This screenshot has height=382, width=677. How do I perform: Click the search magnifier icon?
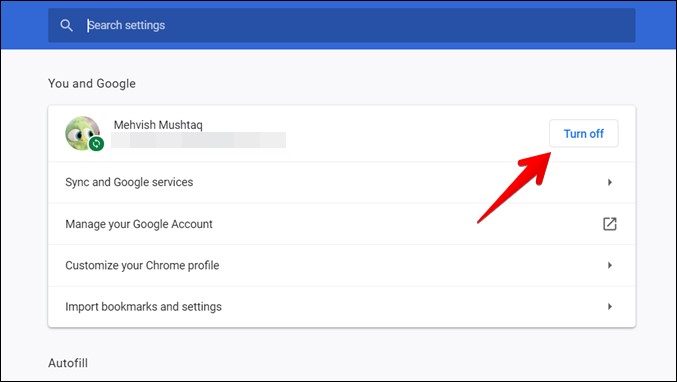[x=66, y=25]
